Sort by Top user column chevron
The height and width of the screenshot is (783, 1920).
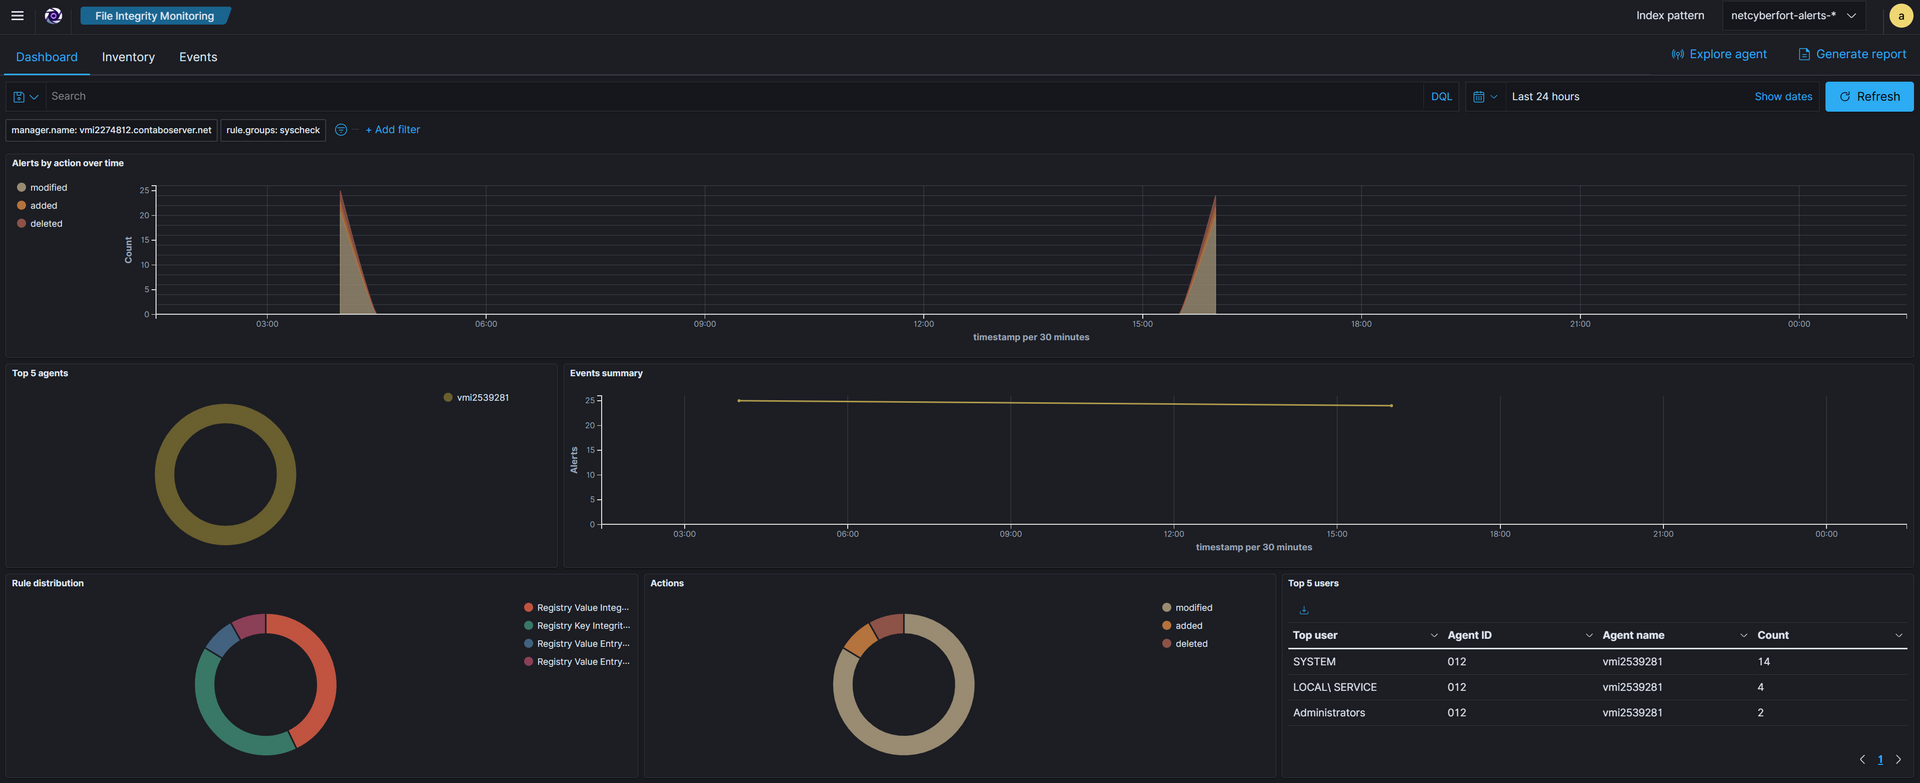(x=1434, y=636)
